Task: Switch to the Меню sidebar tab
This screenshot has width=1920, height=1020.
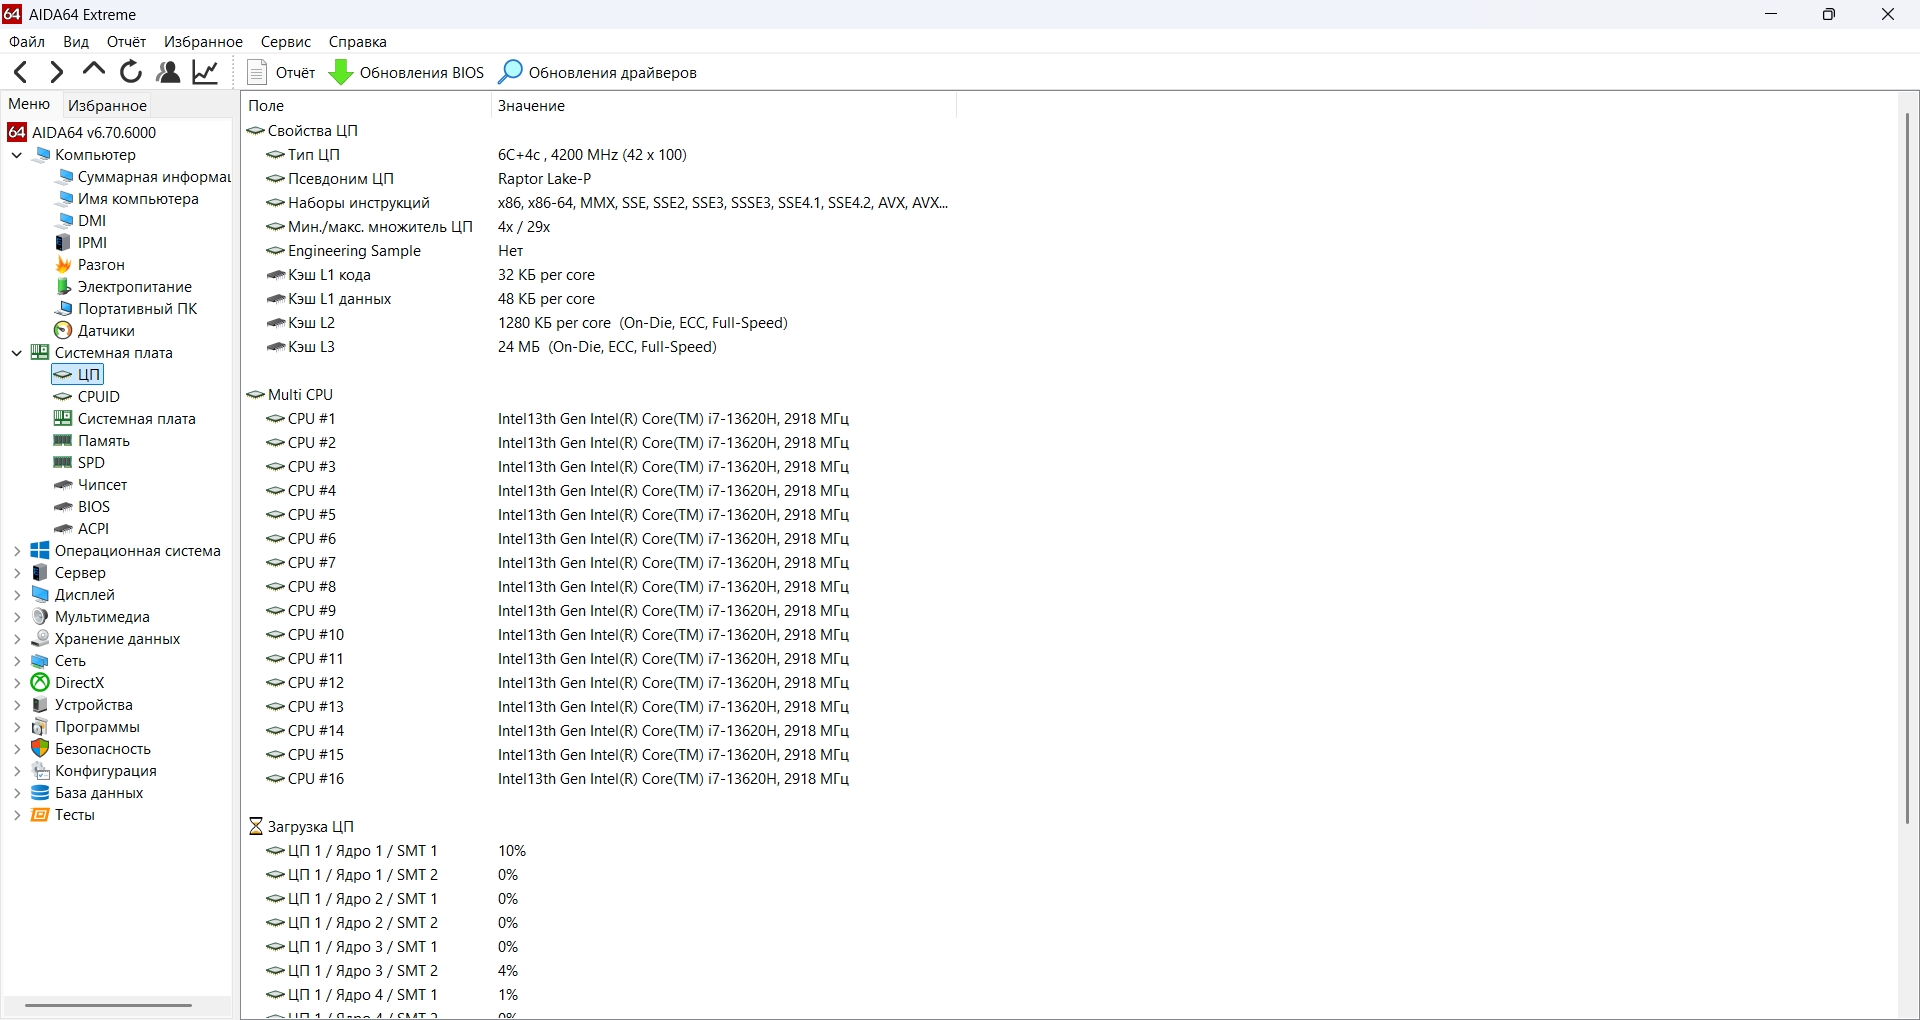Action: [29, 104]
